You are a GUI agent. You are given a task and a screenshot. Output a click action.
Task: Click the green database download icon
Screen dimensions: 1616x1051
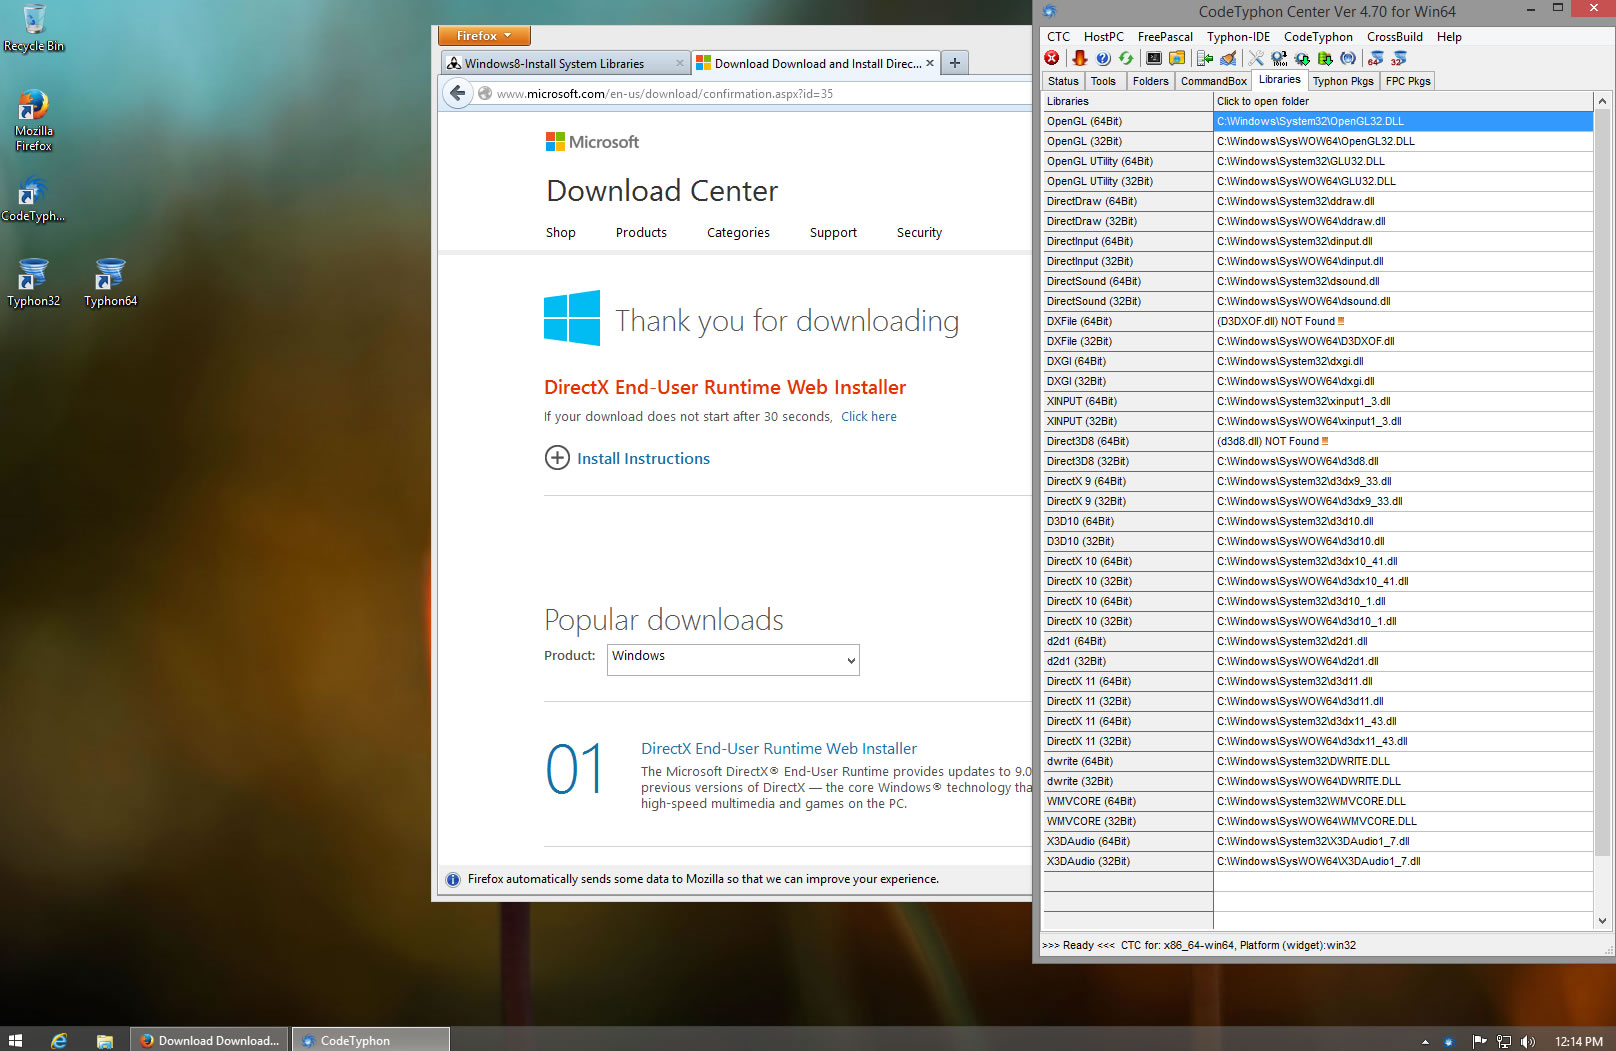pos(1325,58)
